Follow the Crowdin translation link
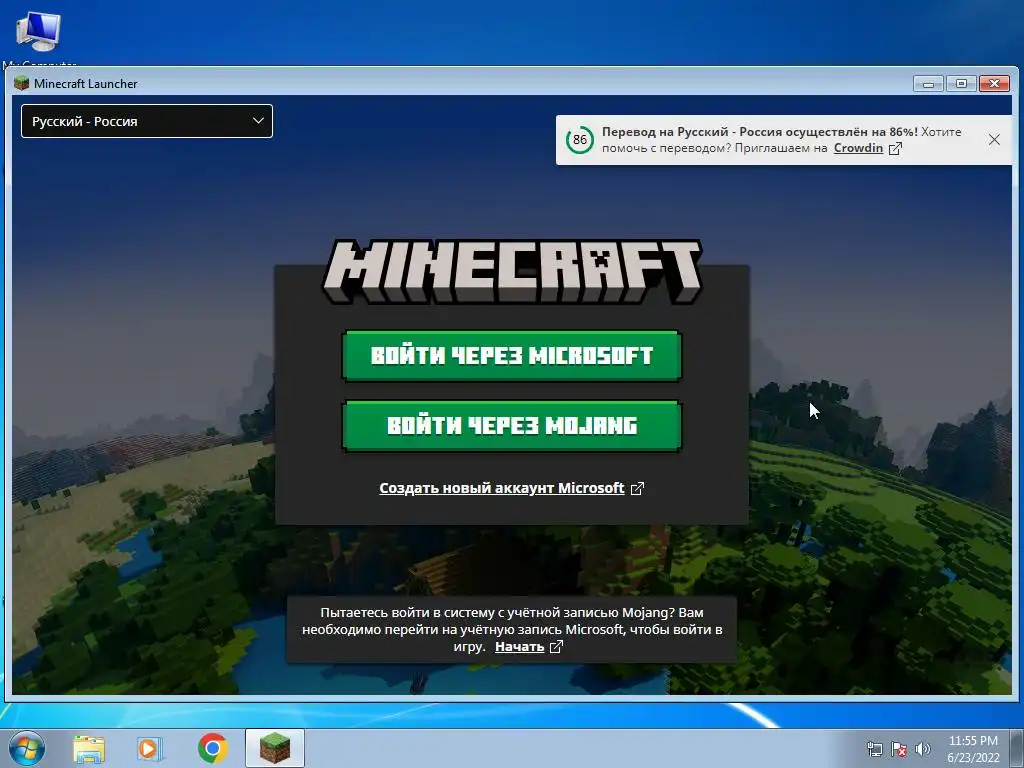Screen dimensions: 1024x768 point(858,148)
